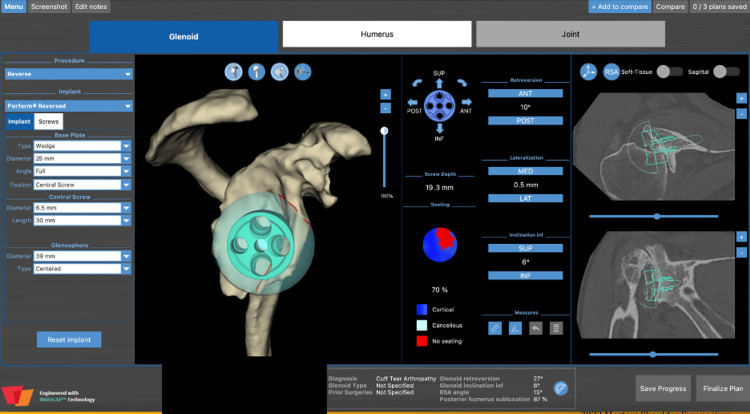Toggle the Soft-Tissue switch

670,72
